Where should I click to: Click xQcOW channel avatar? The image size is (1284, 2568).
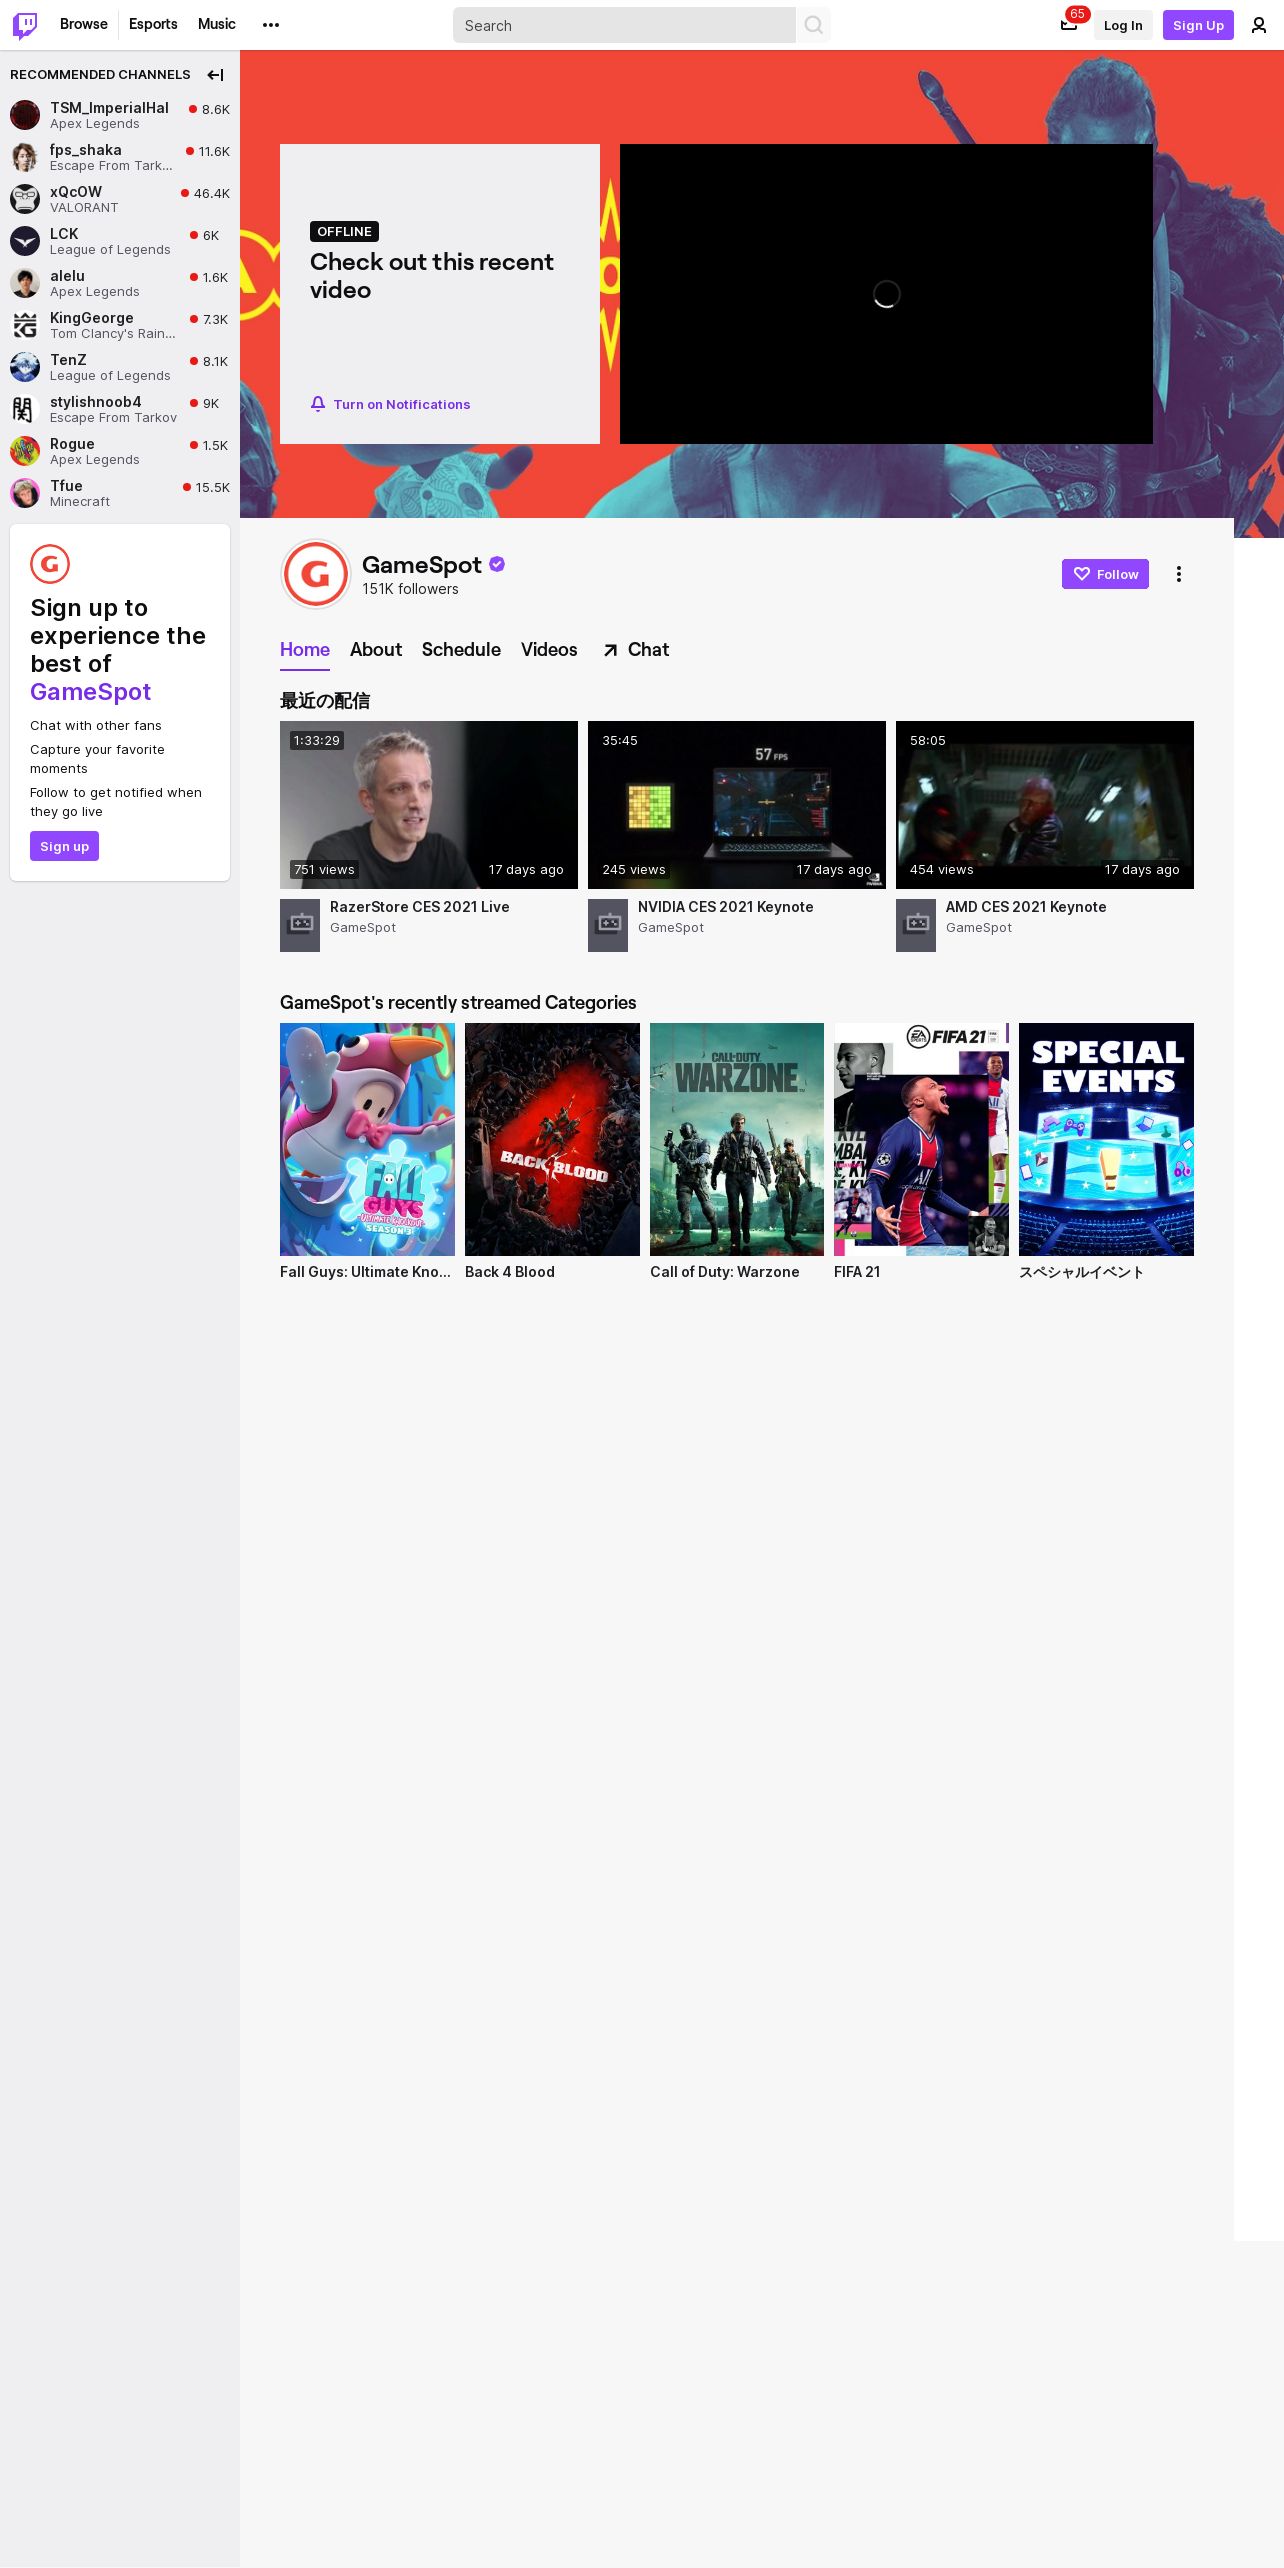pos(25,199)
